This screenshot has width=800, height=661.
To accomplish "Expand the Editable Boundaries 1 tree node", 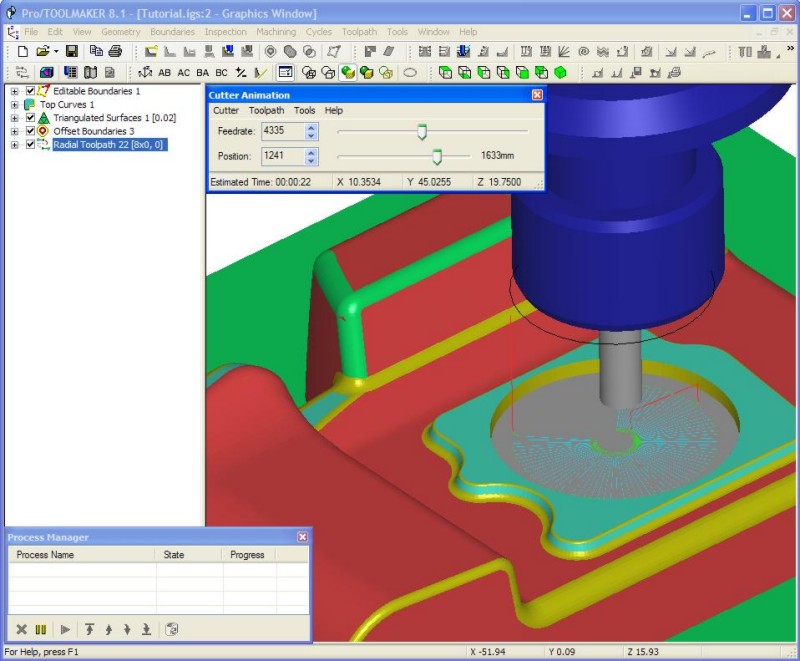I will click(14, 91).
